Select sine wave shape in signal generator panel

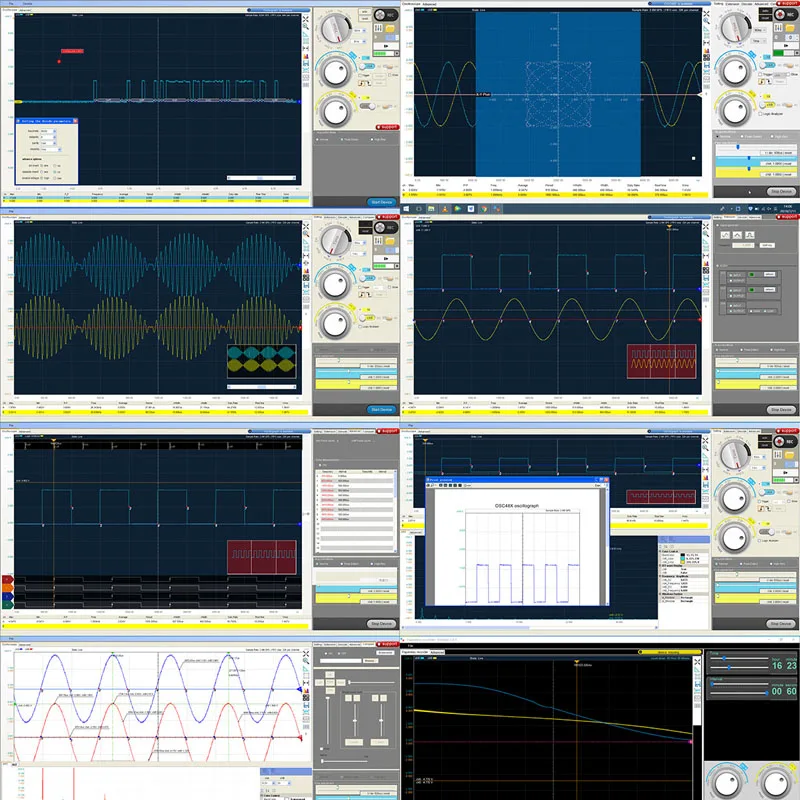click(x=725, y=235)
